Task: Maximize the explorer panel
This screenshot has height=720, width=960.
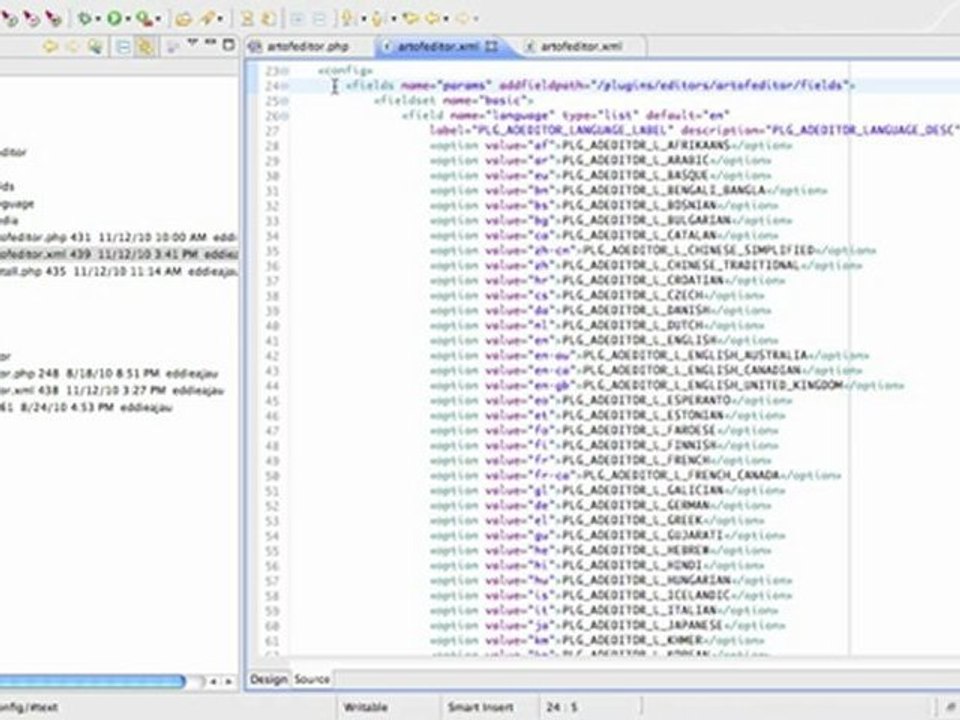Action: [228, 44]
